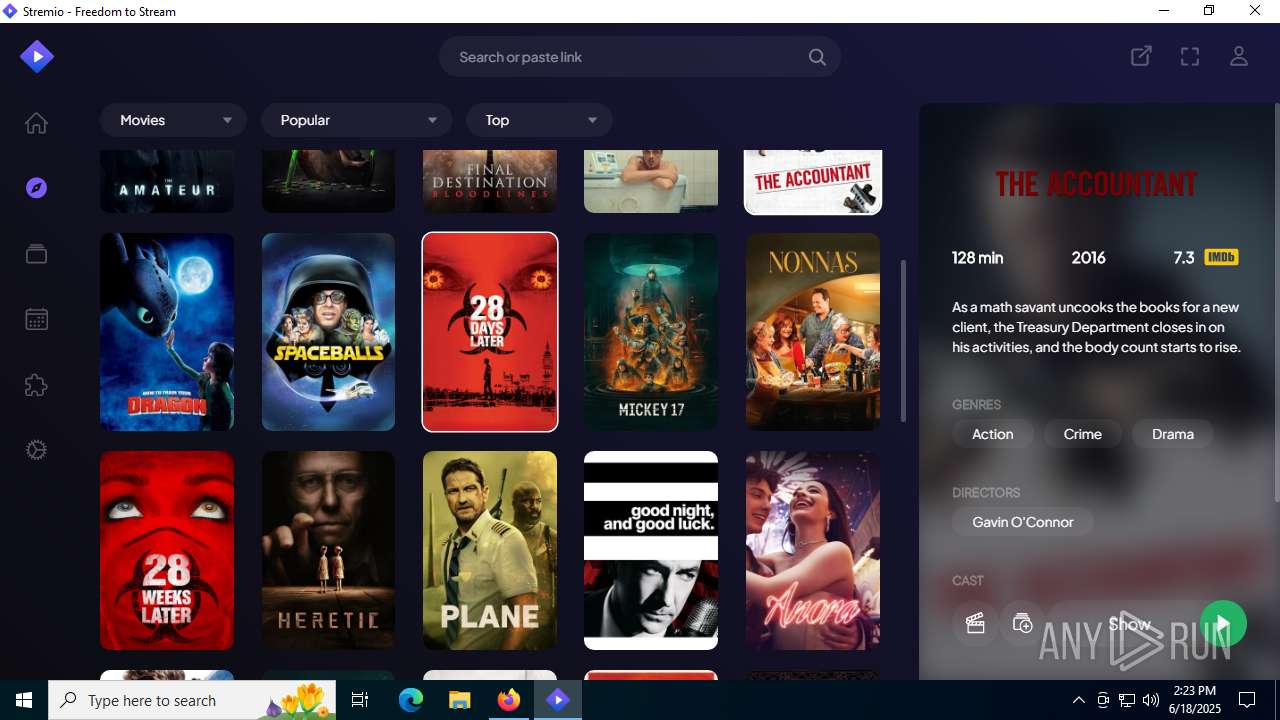This screenshot has width=1280, height=720.
Task: Select the Discover compass icon
Action: pos(36,188)
